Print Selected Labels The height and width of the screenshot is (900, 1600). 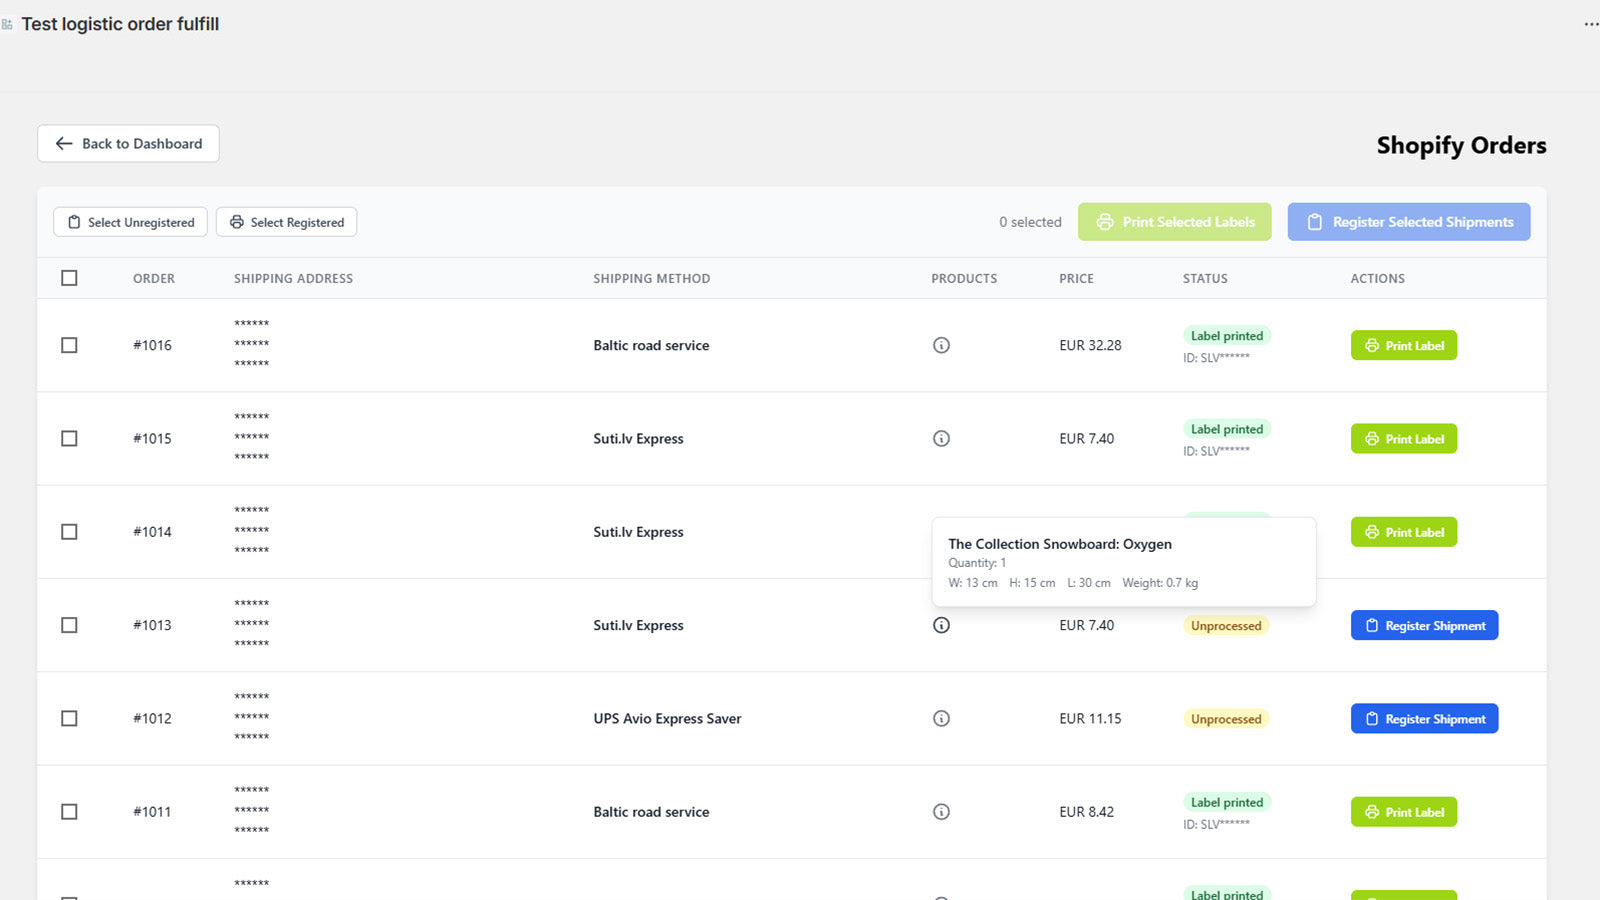pos(1174,222)
